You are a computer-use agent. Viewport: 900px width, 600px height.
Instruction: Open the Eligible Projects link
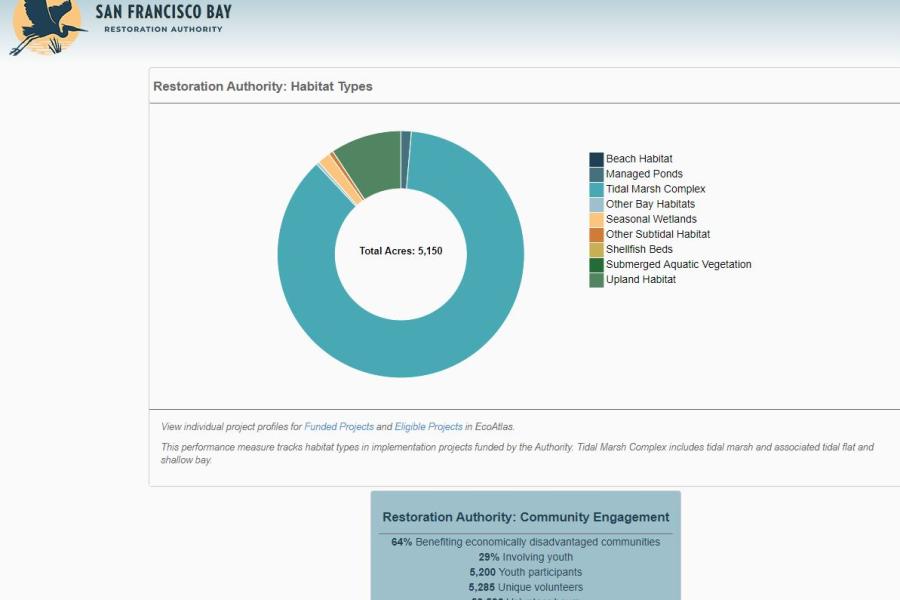(x=428, y=427)
